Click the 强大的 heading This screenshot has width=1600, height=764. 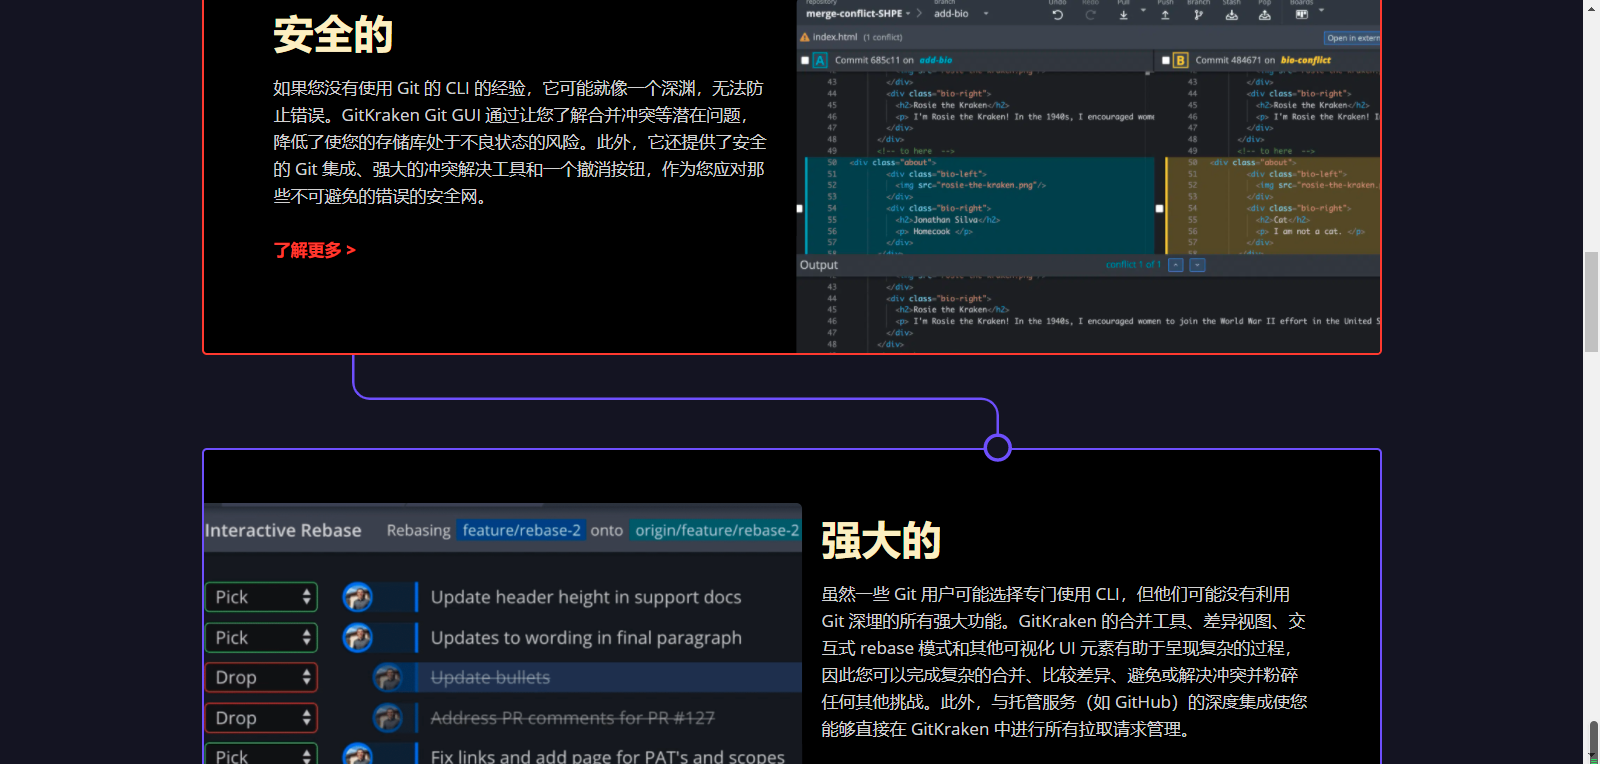click(881, 541)
